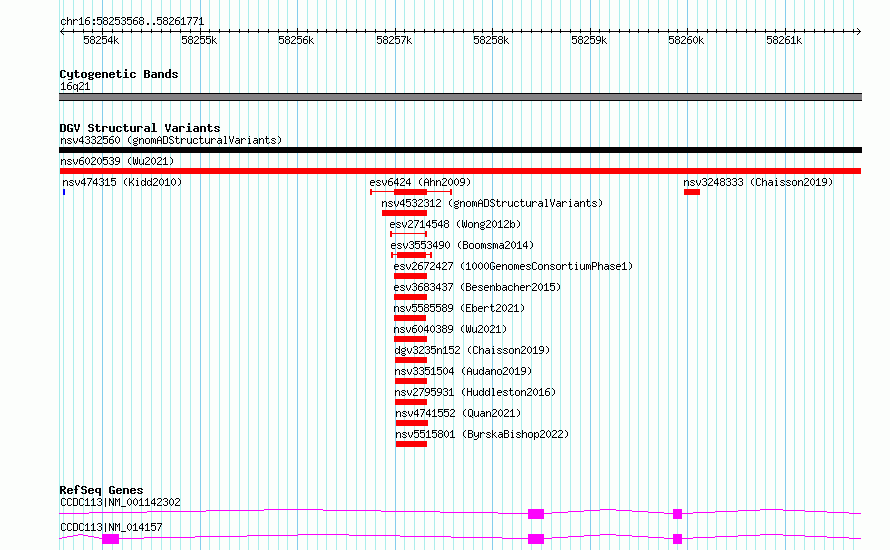Click the red esv3683437 variant bar
The width and height of the screenshot is (890, 550).
pos(410,297)
